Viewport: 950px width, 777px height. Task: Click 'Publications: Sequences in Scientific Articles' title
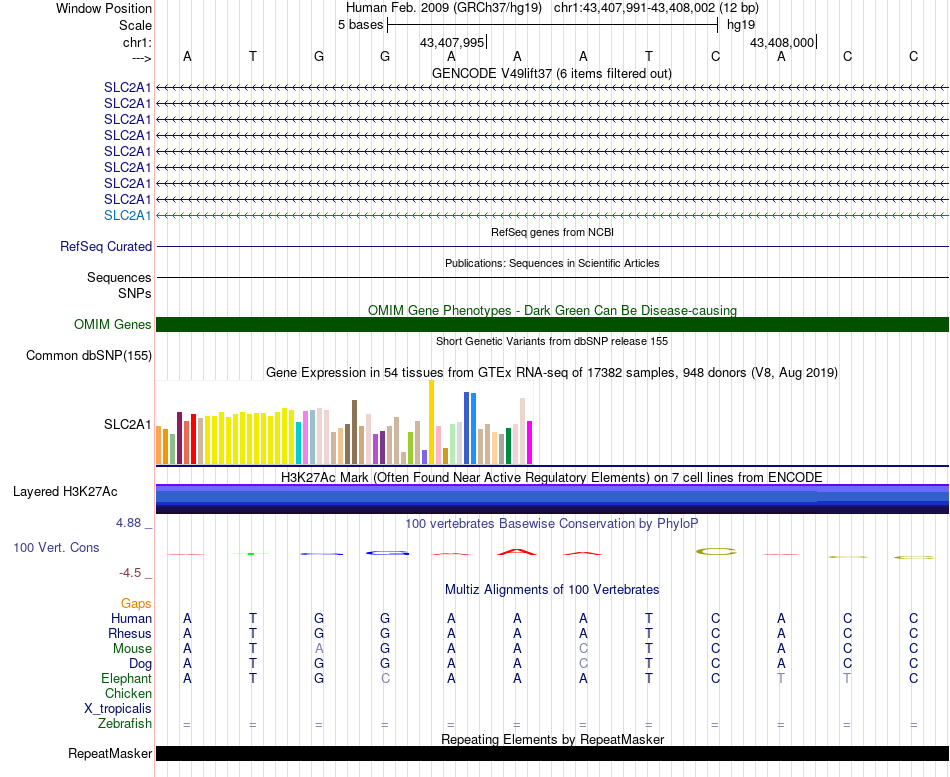coord(552,263)
